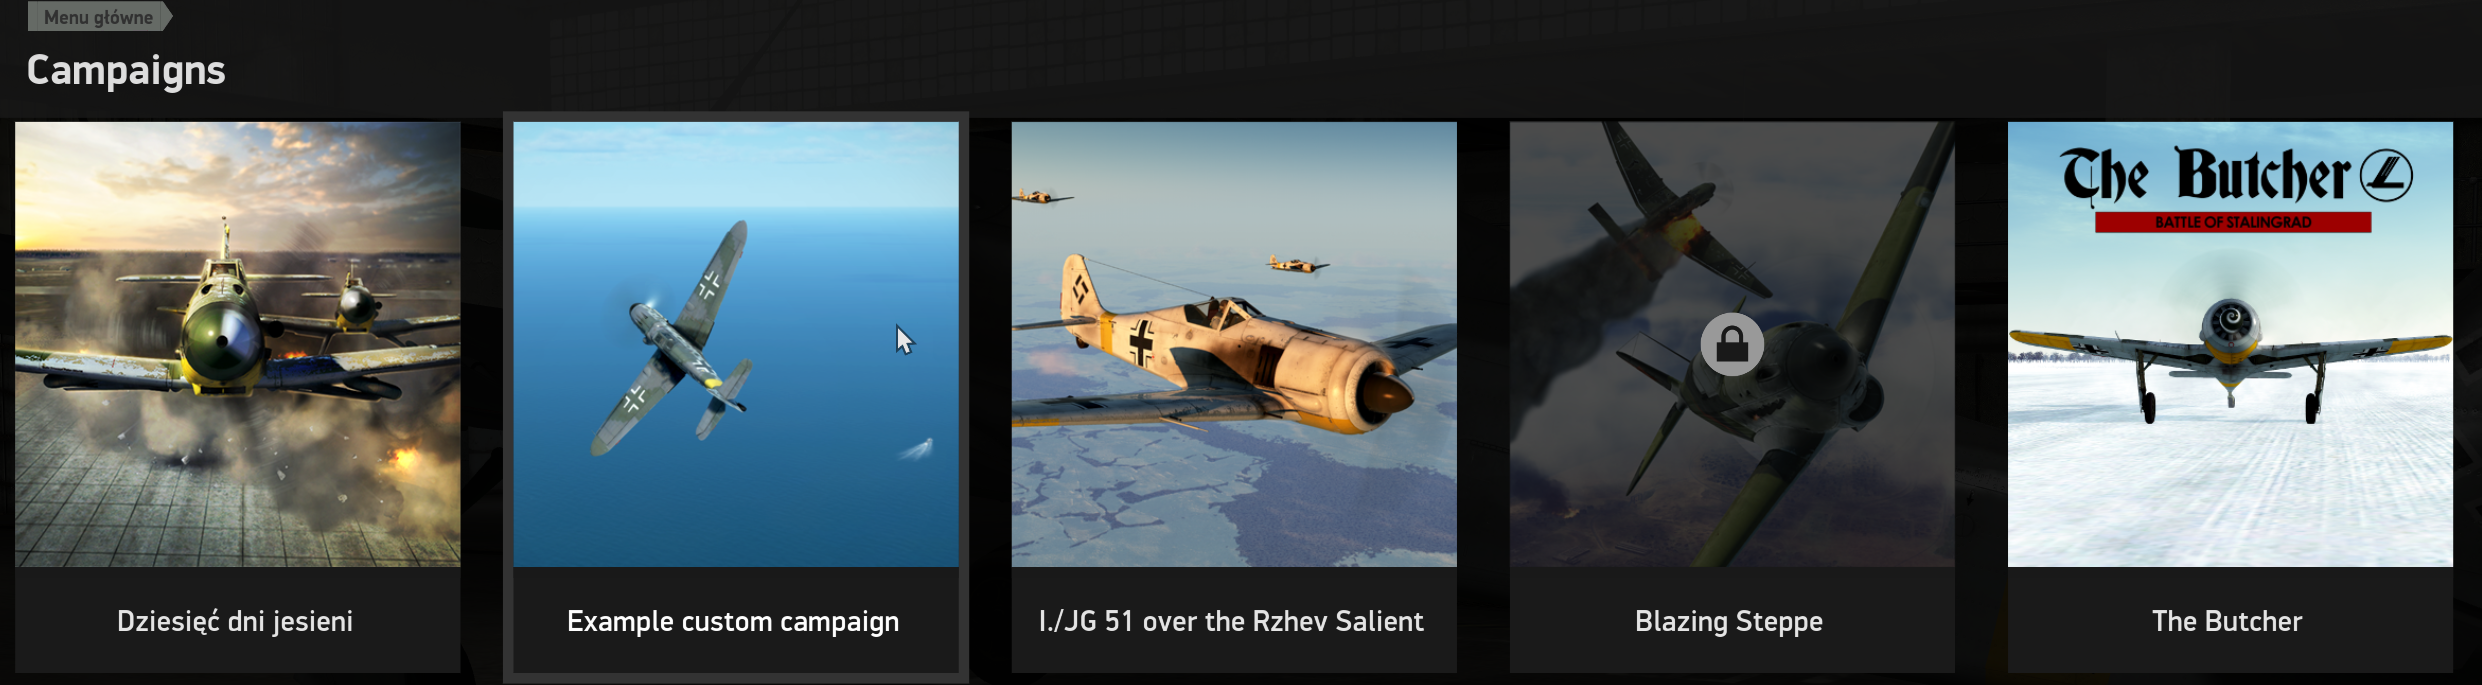Click the distant fighter in the Rzhev Salient sky
The width and height of the screenshot is (2482, 685).
click(1297, 264)
